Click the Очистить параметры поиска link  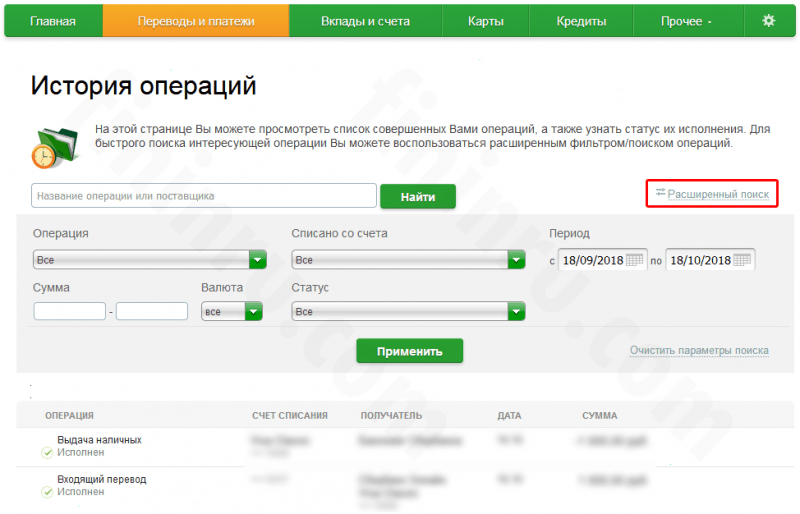(x=699, y=351)
